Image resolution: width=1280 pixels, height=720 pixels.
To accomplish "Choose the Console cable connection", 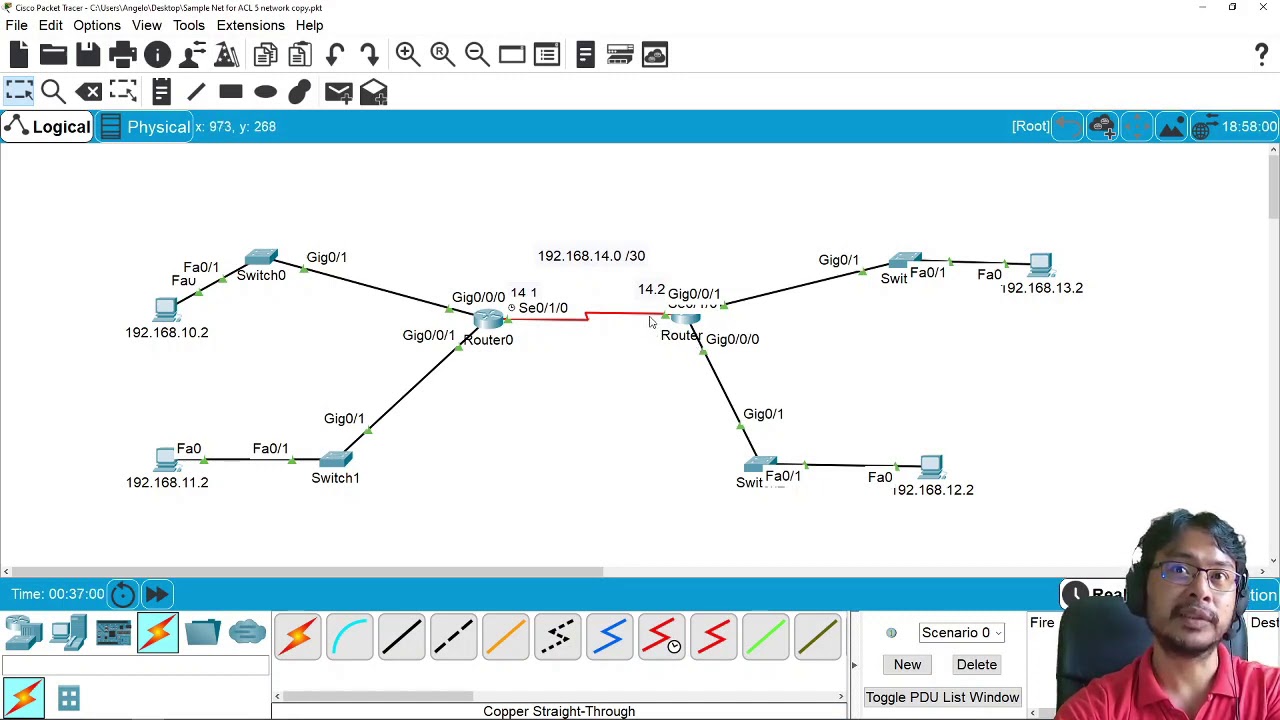I will coord(349,636).
